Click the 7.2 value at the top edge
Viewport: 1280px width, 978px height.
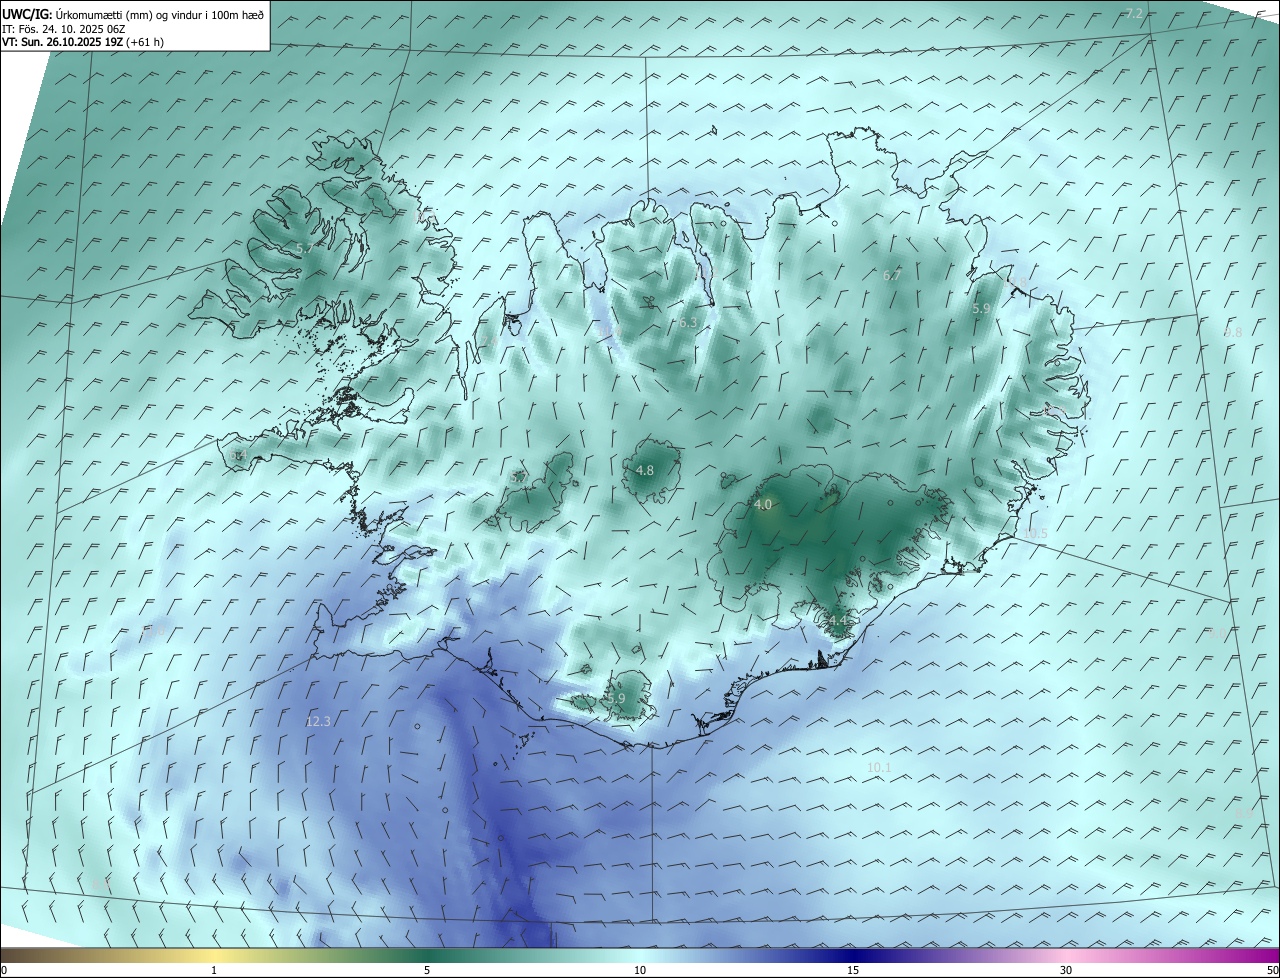tap(1134, 13)
